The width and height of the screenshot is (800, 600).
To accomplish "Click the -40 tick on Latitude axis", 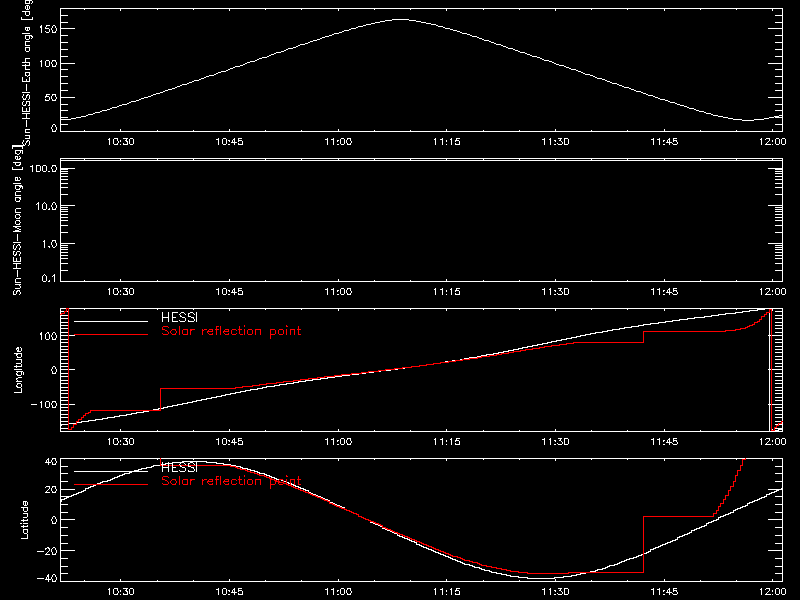I will (47, 579).
